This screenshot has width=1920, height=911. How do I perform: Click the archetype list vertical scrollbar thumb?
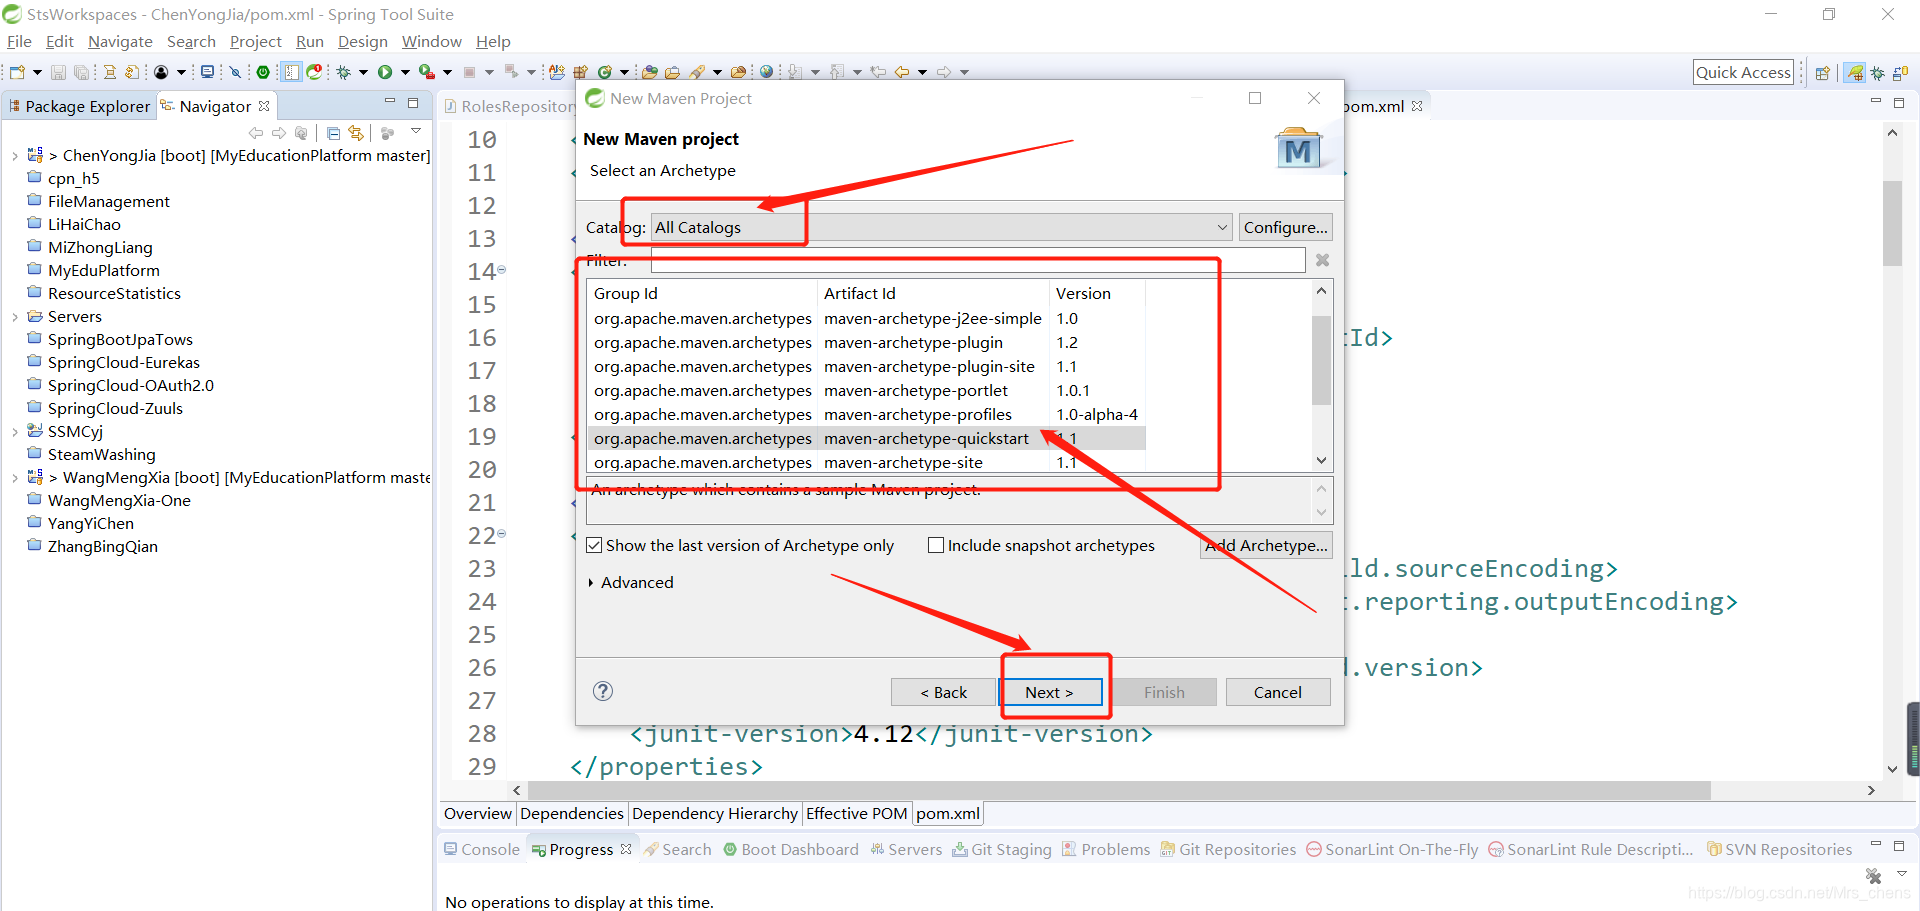(1321, 360)
